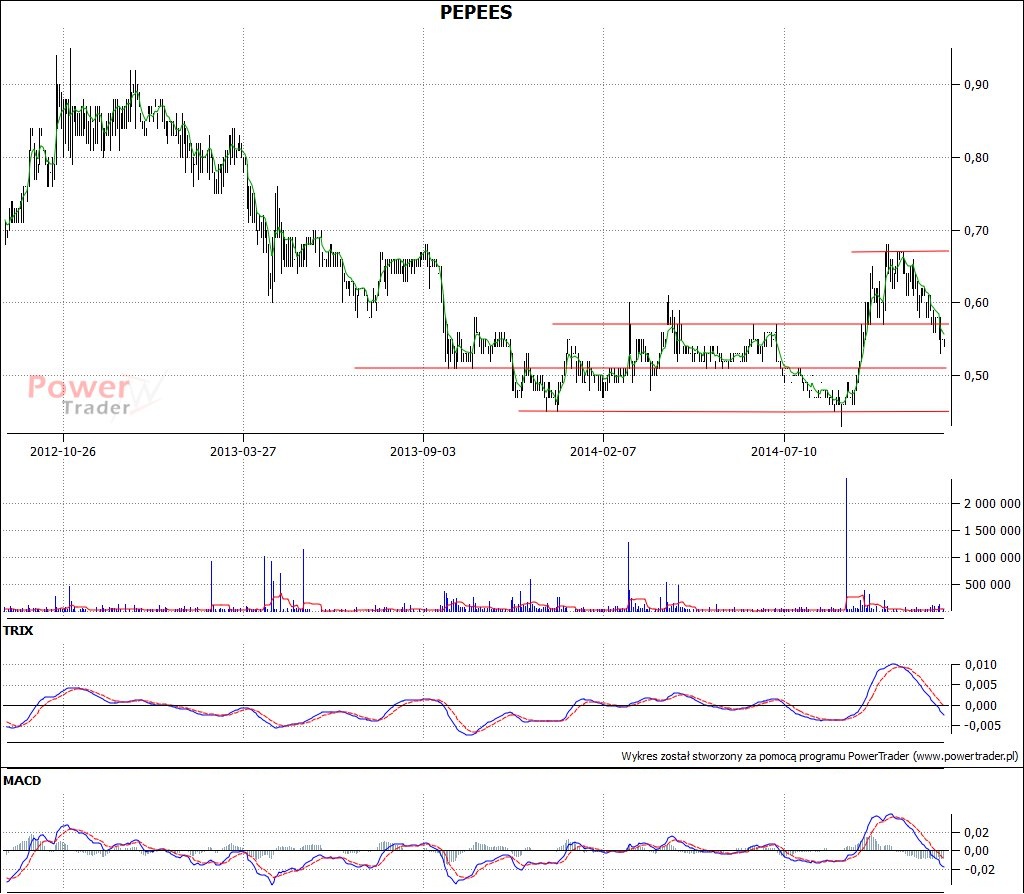Screen dimensions: 1024x894
Task: Select the 2014-02-07 date label
Action: [x=603, y=451]
